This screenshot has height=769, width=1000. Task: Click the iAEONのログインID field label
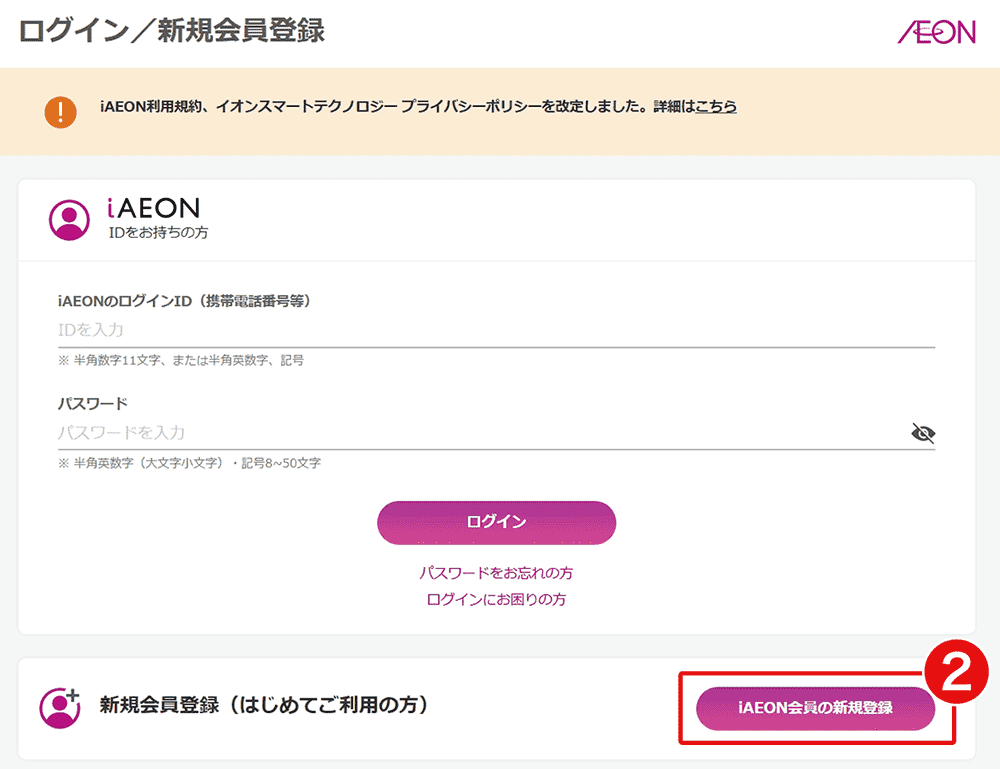tap(184, 301)
